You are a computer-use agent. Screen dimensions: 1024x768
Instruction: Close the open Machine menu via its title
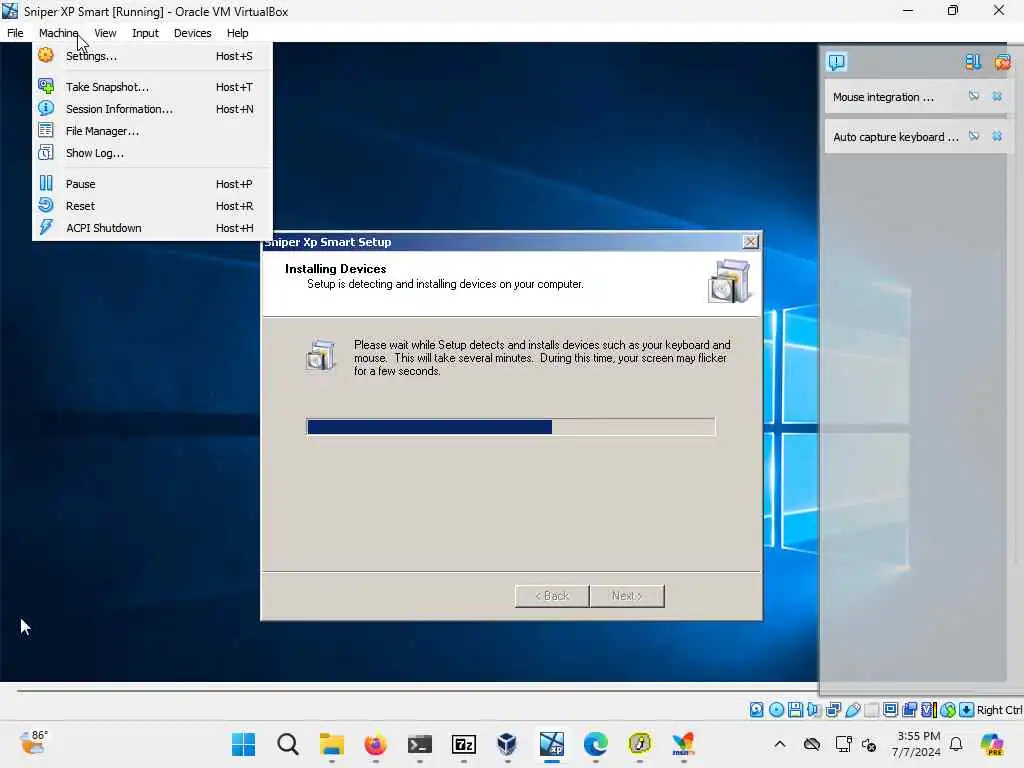[x=58, y=33]
